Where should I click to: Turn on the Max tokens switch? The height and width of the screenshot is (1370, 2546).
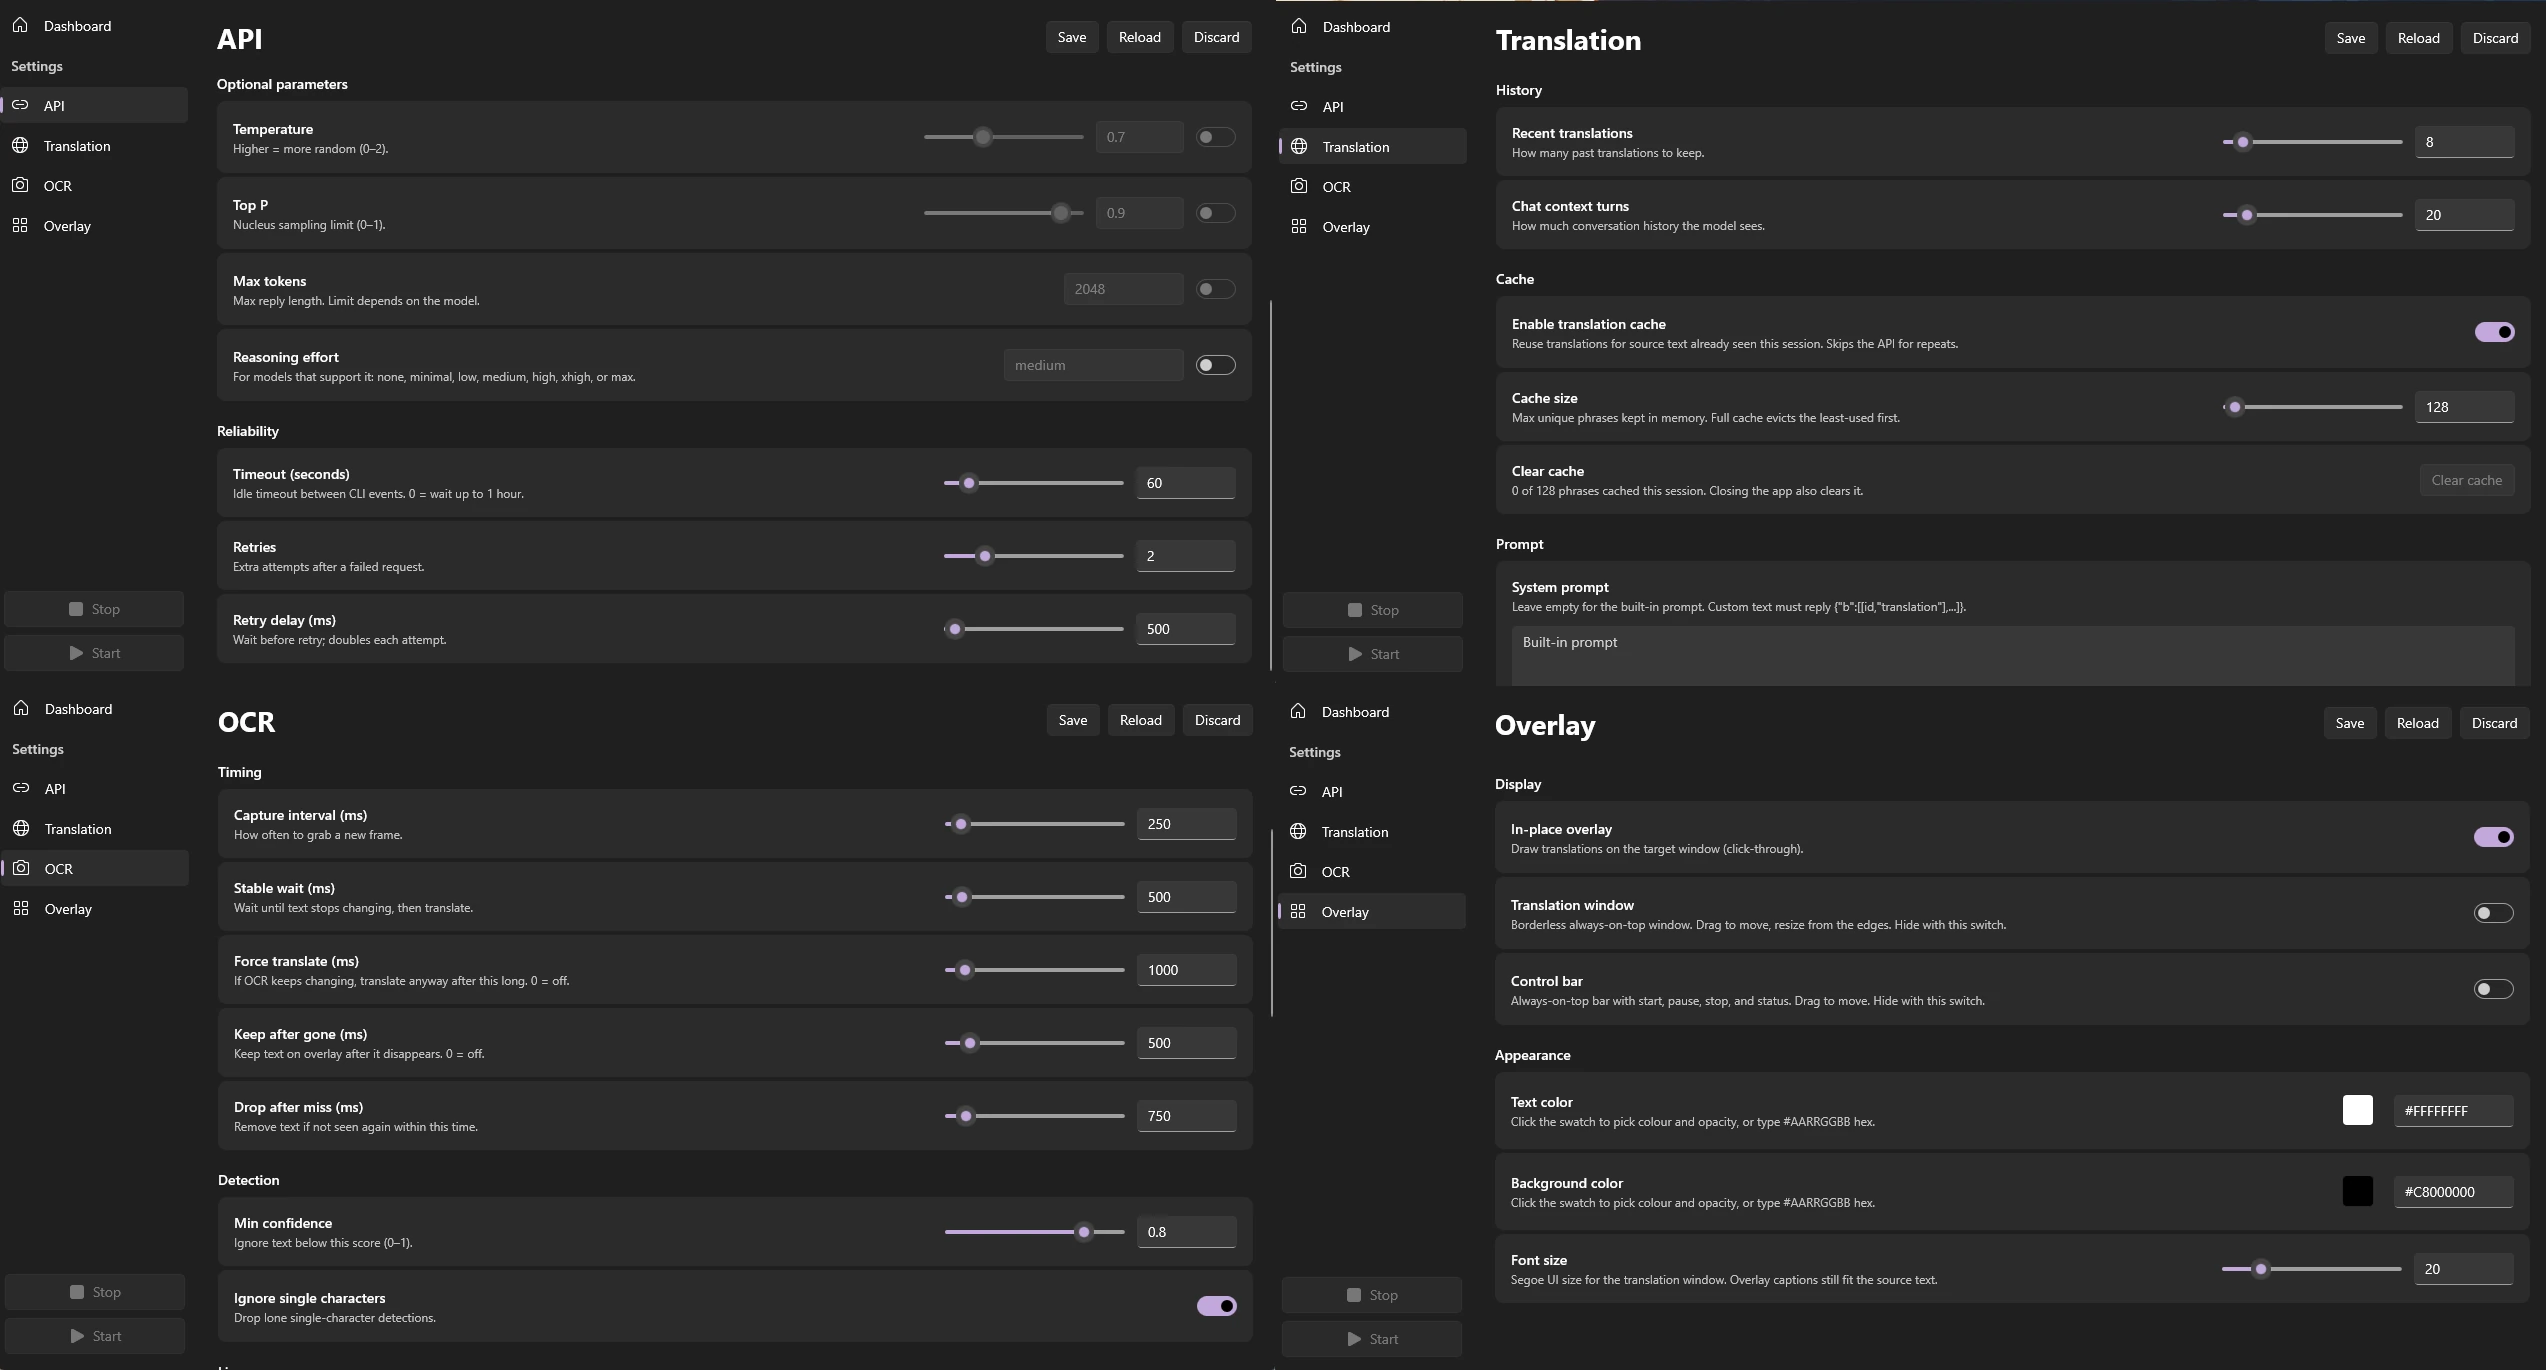point(1216,289)
